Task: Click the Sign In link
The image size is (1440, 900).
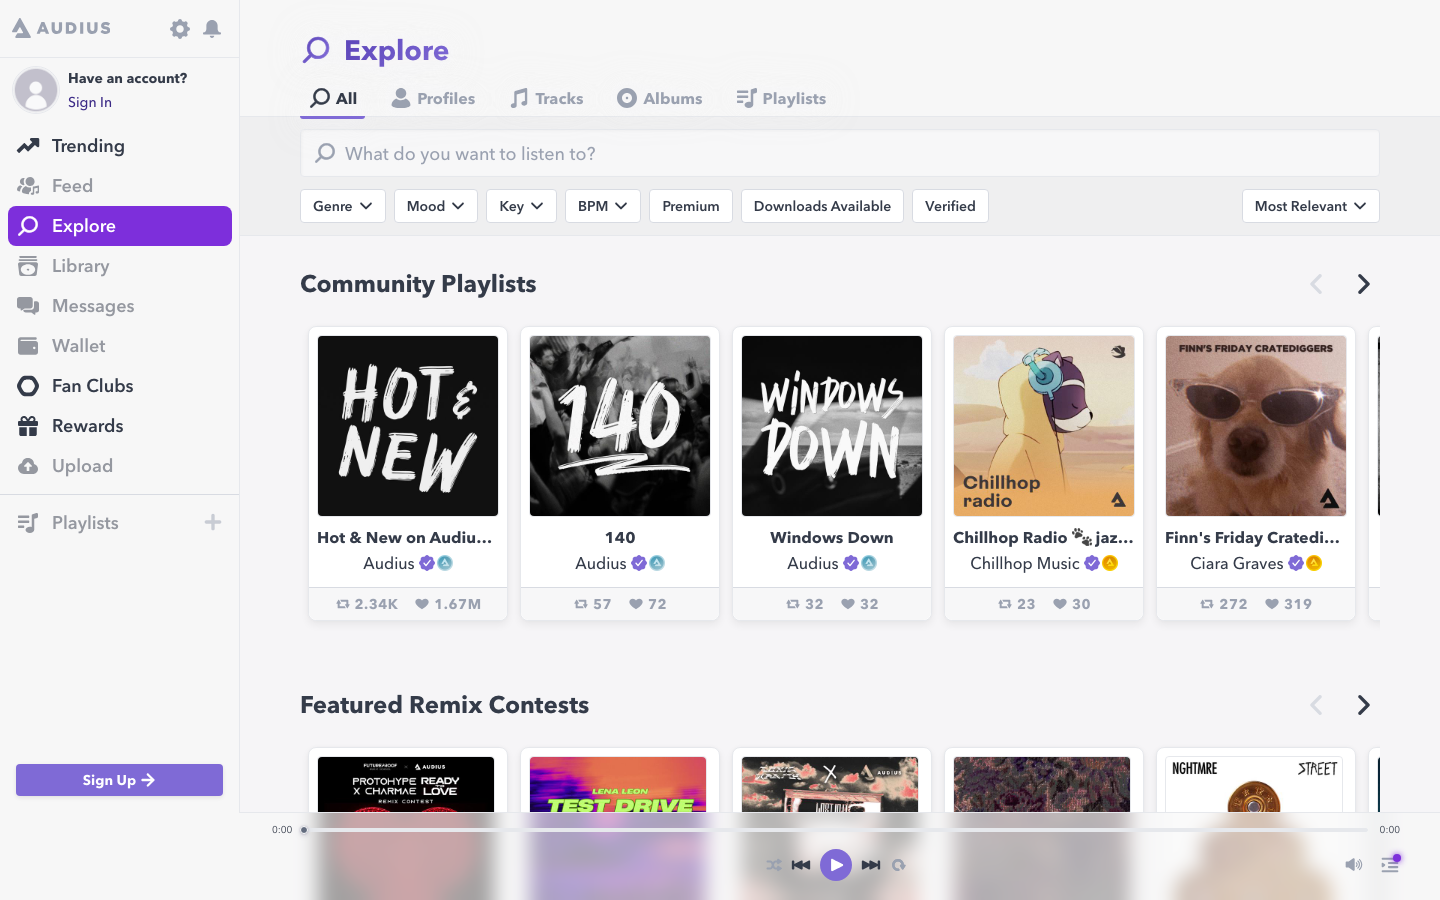Action: tap(90, 102)
